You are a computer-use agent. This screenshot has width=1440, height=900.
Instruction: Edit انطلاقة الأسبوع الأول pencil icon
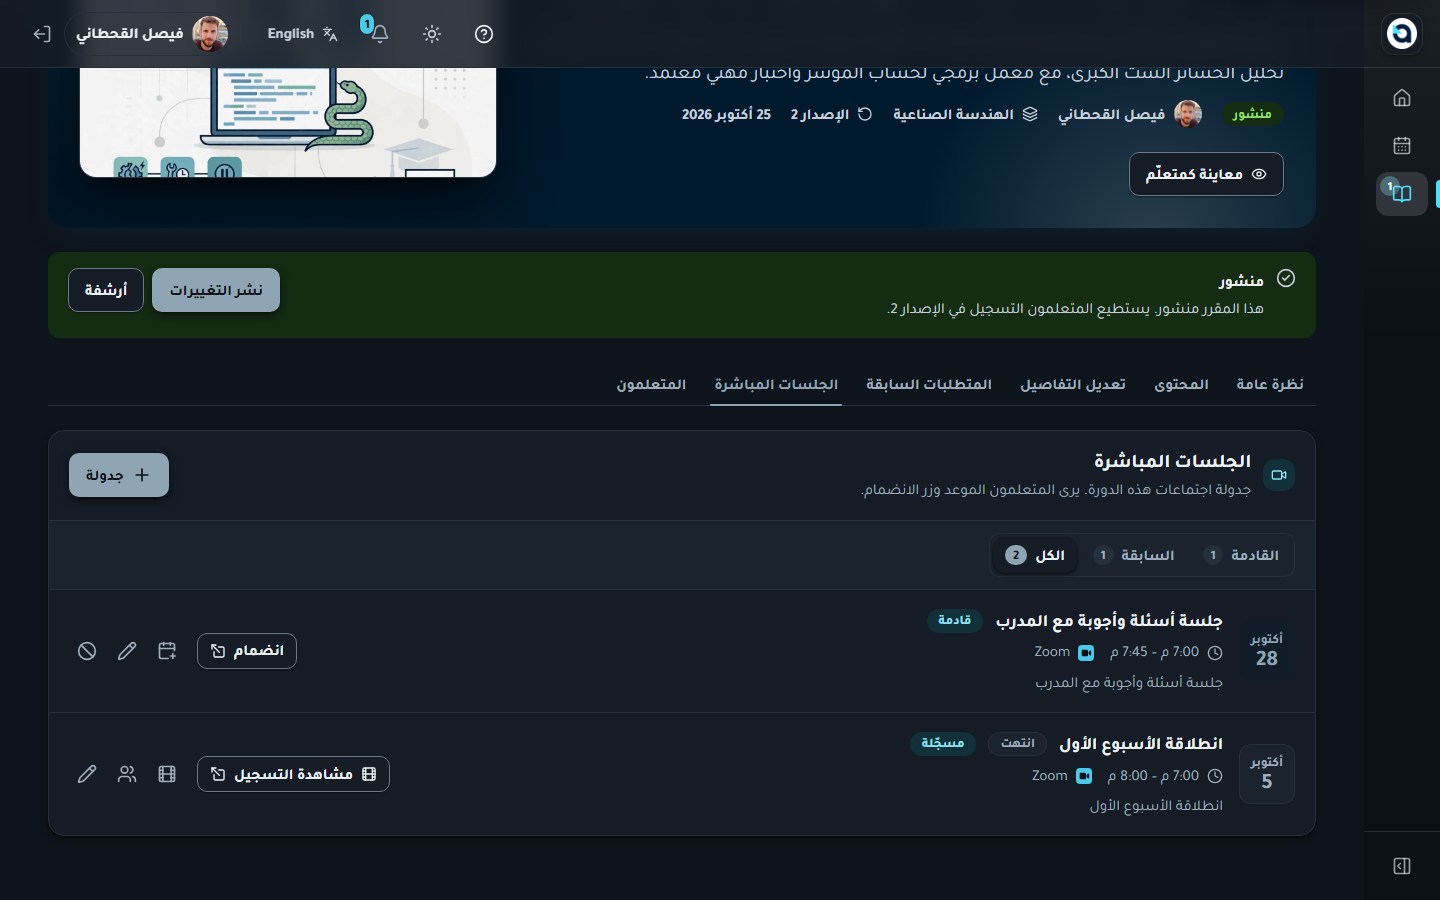coord(87,774)
